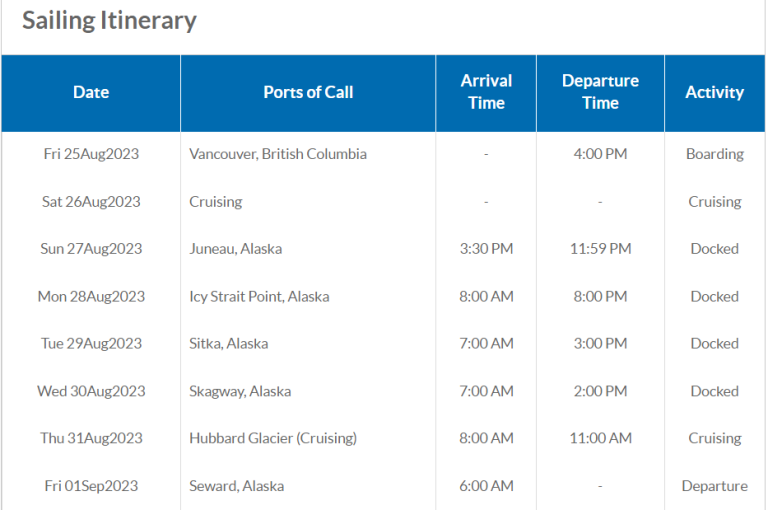Image resolution: width=768 pixels, height=510 pixels.
Task: Click the 11:59 PM departure time
Action: [x=600, y=249]
